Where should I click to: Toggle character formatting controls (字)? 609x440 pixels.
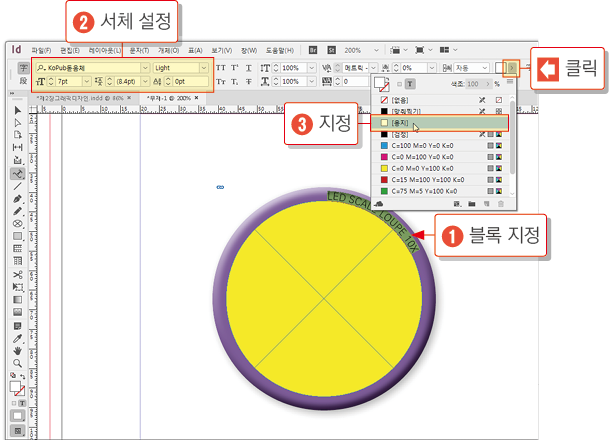pyautogui.click(x=23, y=68)
